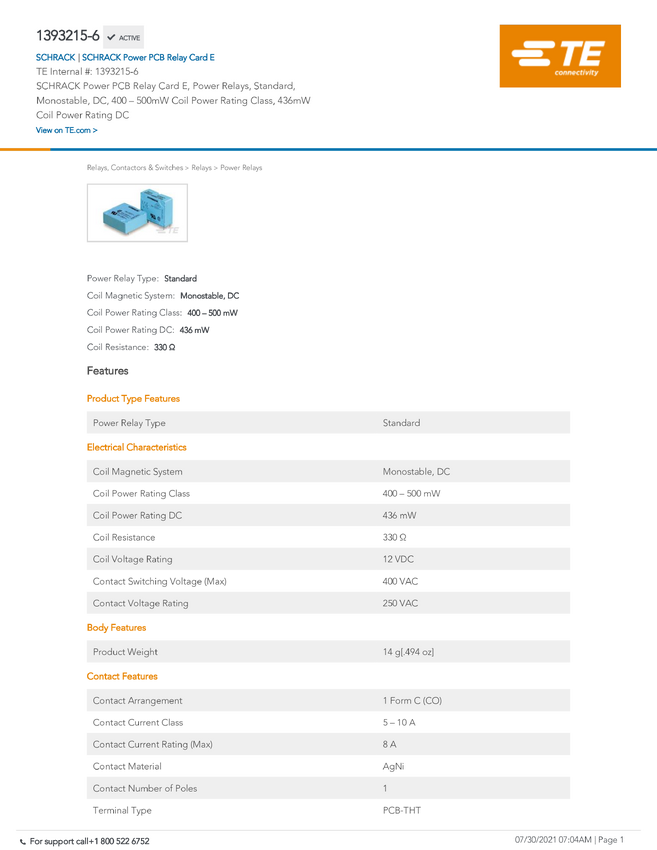
Task: Click the Product Weight row value
Action: click(x=408, y=652)
